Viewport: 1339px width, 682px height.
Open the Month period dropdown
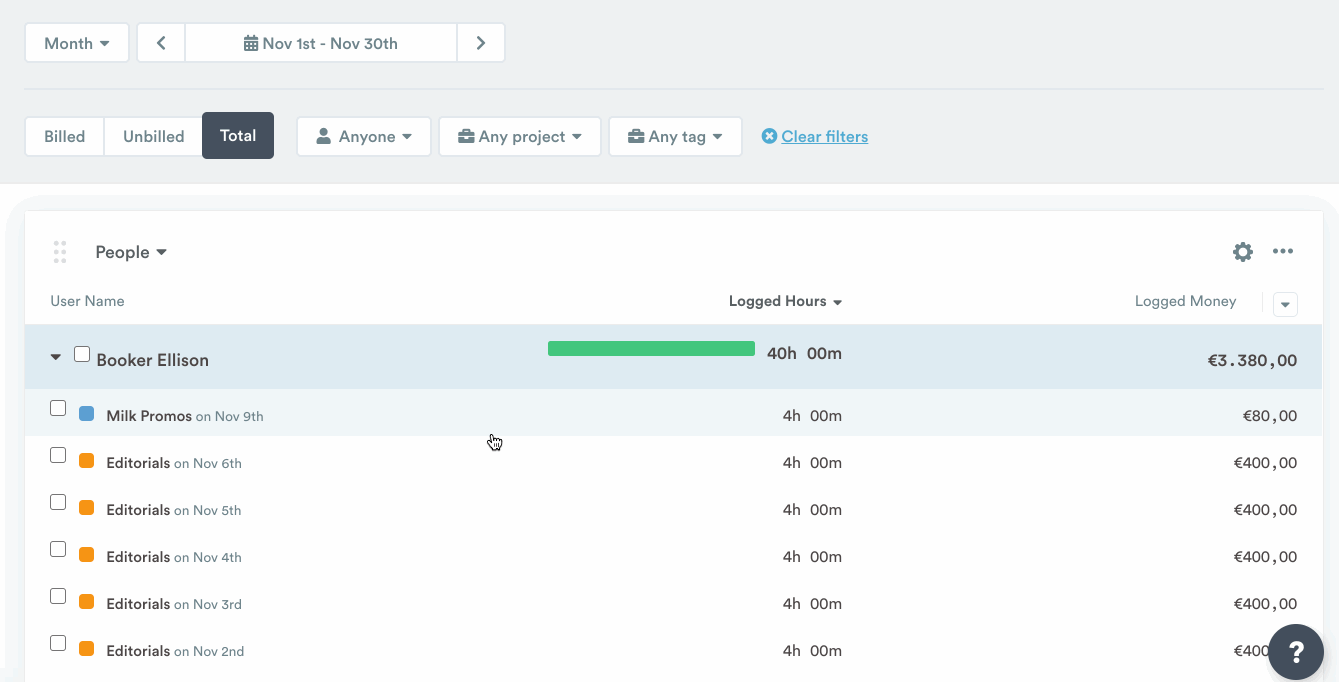pyautogui.click(x=77, y=43)
